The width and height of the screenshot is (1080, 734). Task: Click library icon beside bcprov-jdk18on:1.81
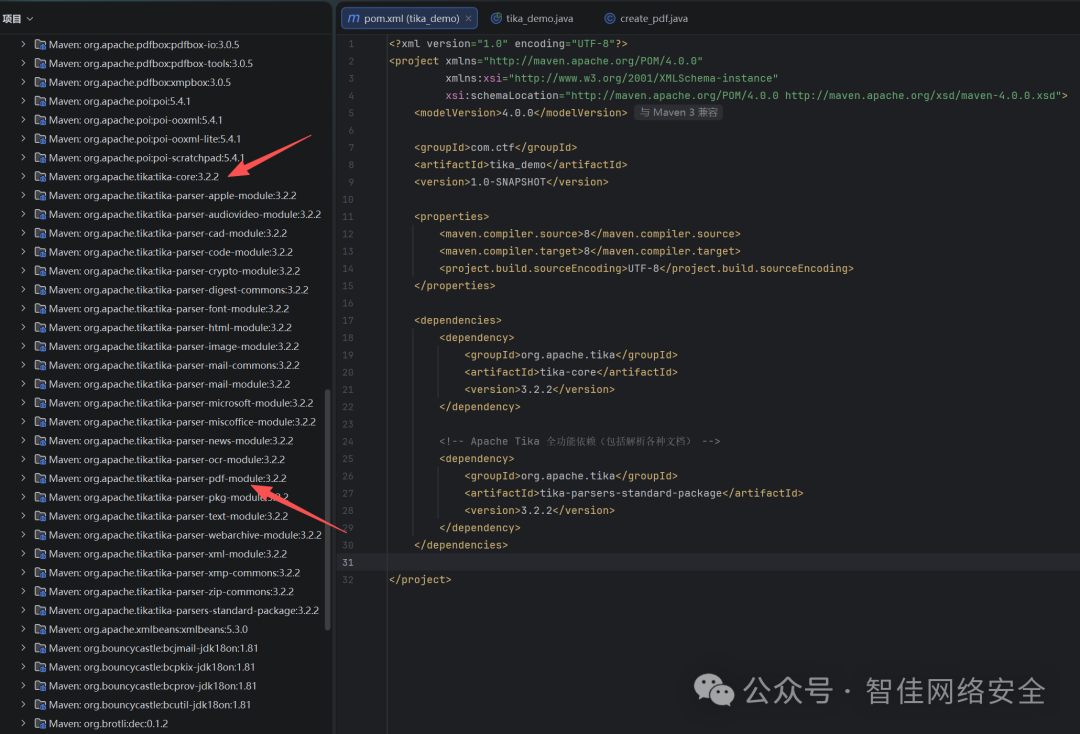point(40,686)
